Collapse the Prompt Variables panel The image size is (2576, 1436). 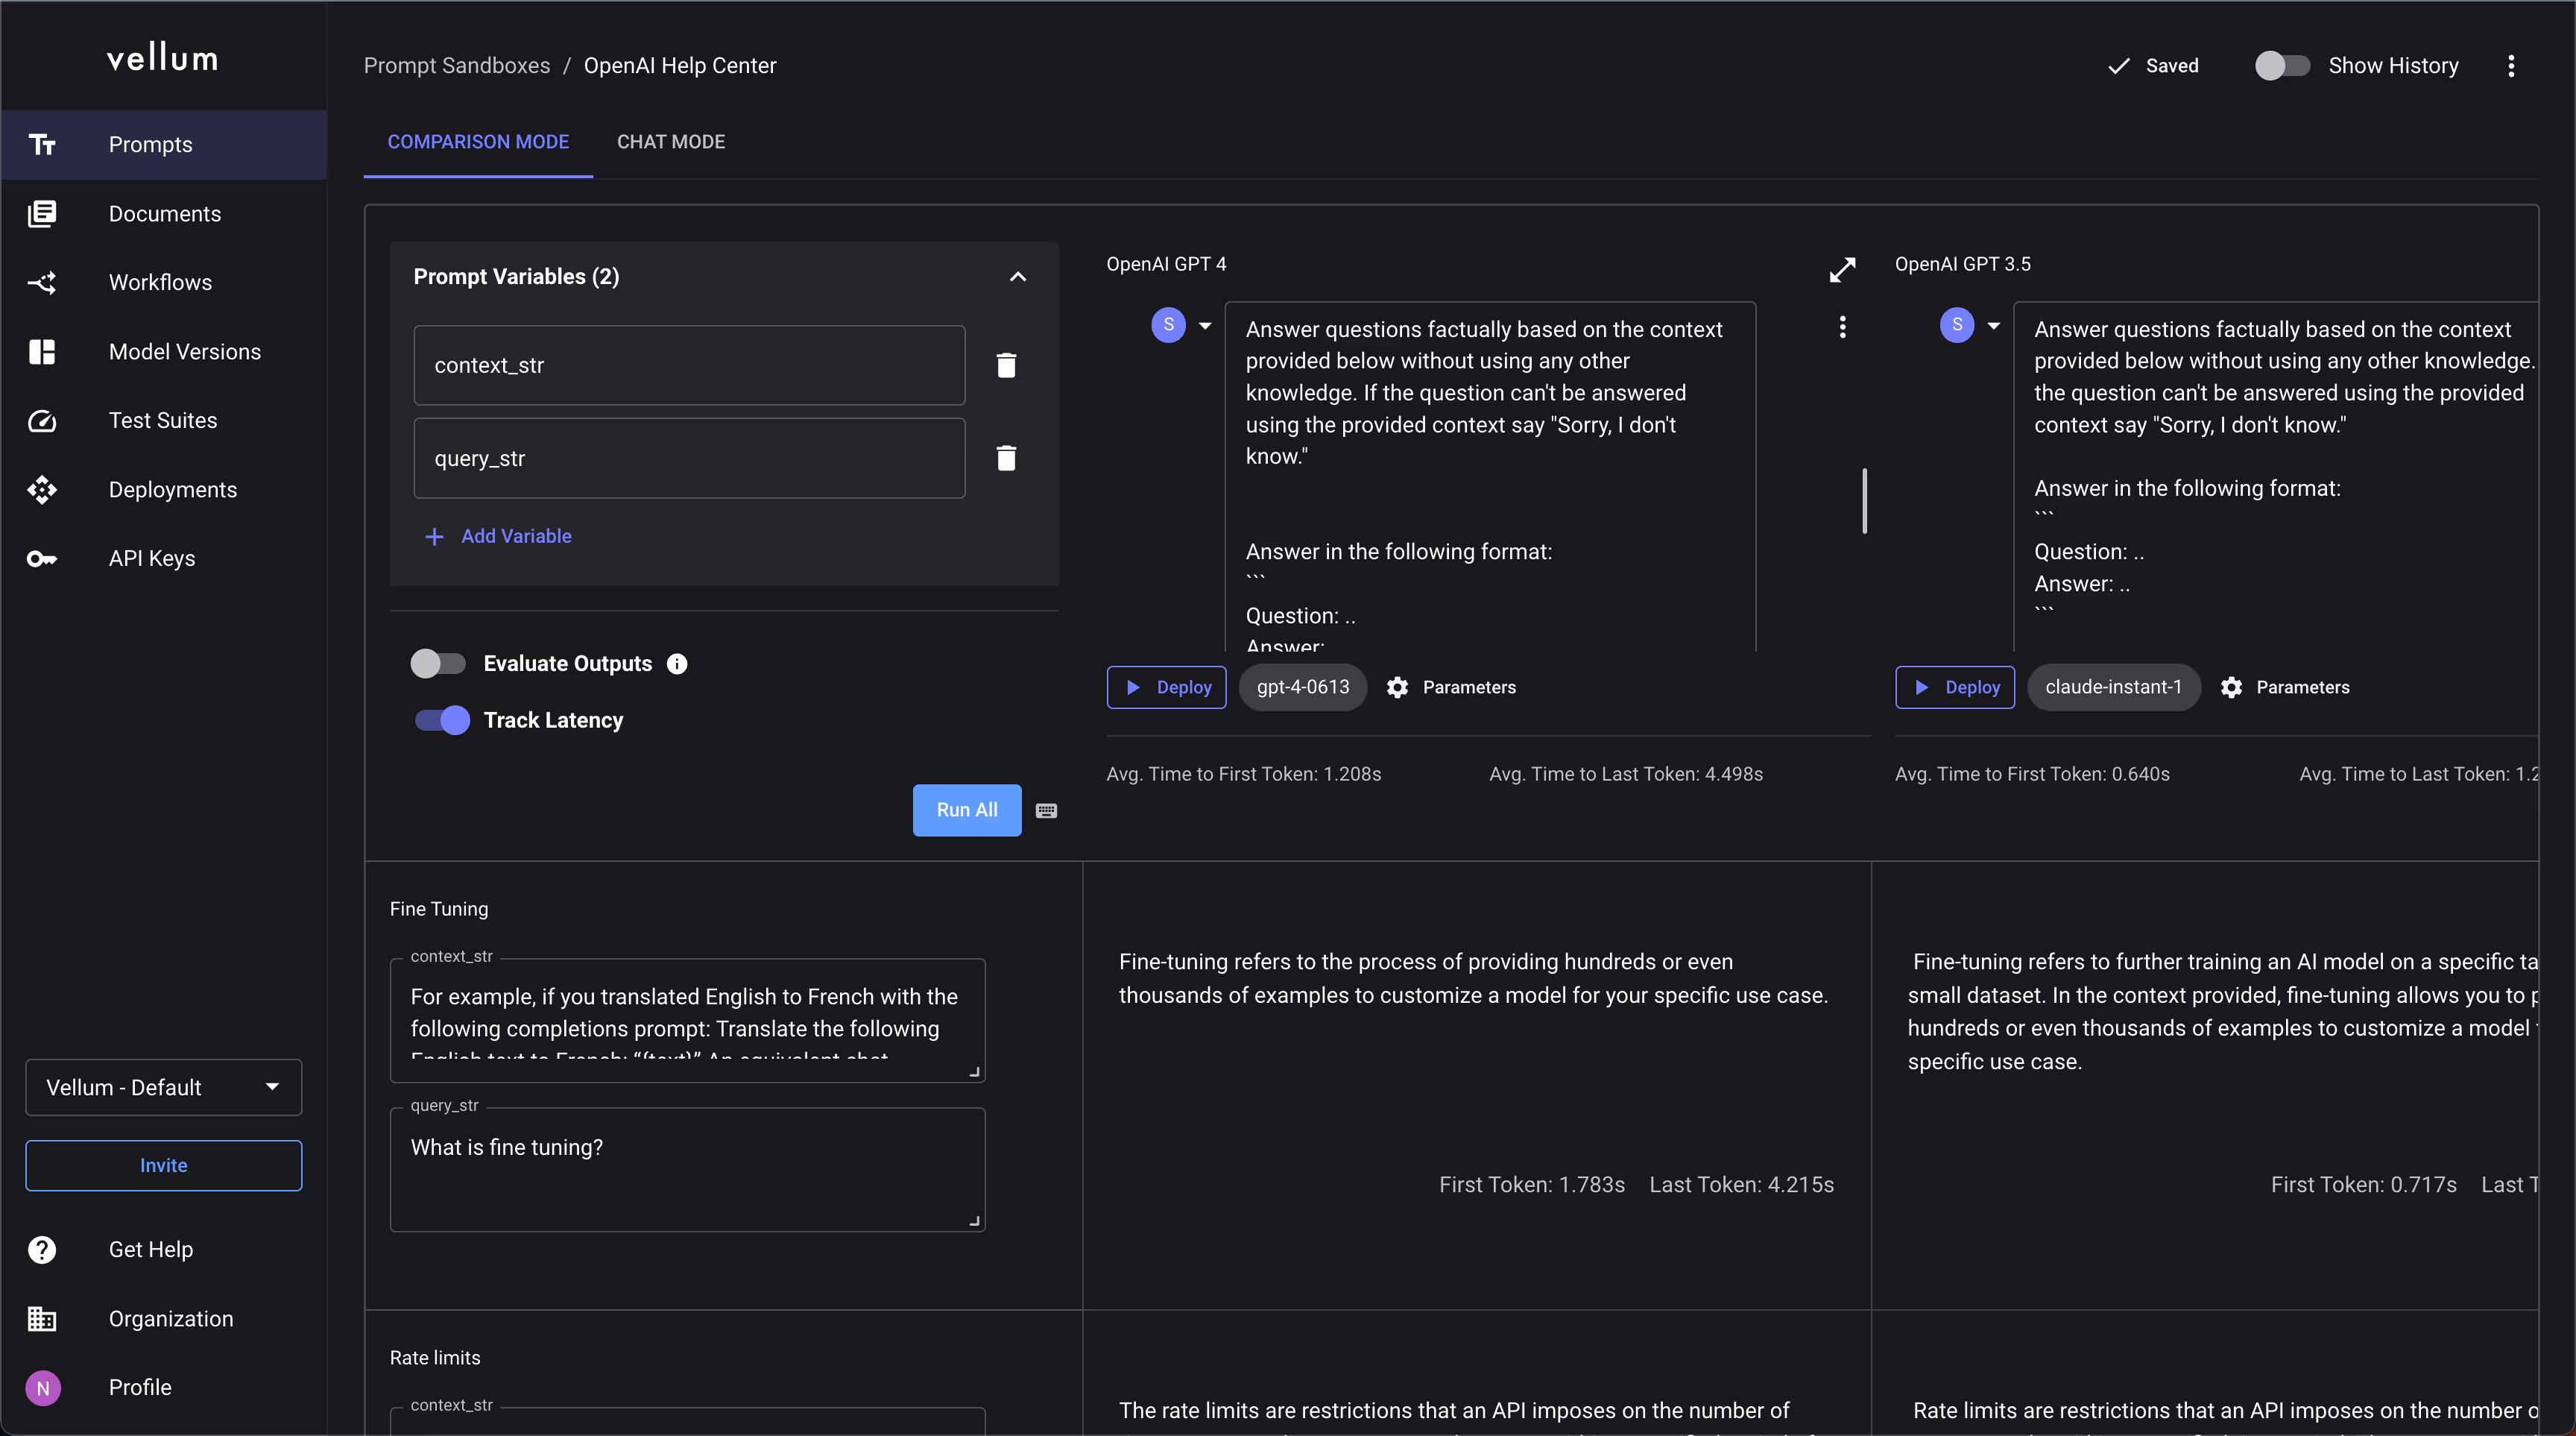point(1018,276)
